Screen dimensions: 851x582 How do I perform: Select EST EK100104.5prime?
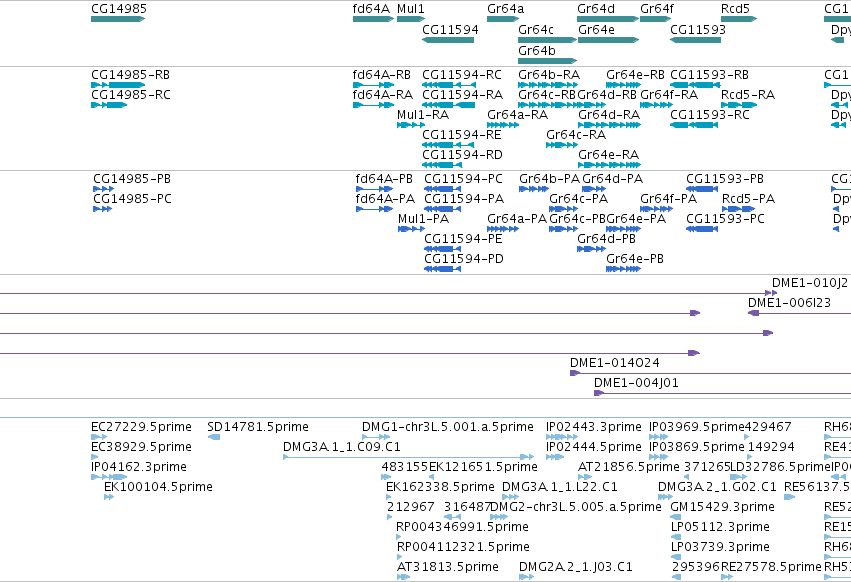(109, 497)
